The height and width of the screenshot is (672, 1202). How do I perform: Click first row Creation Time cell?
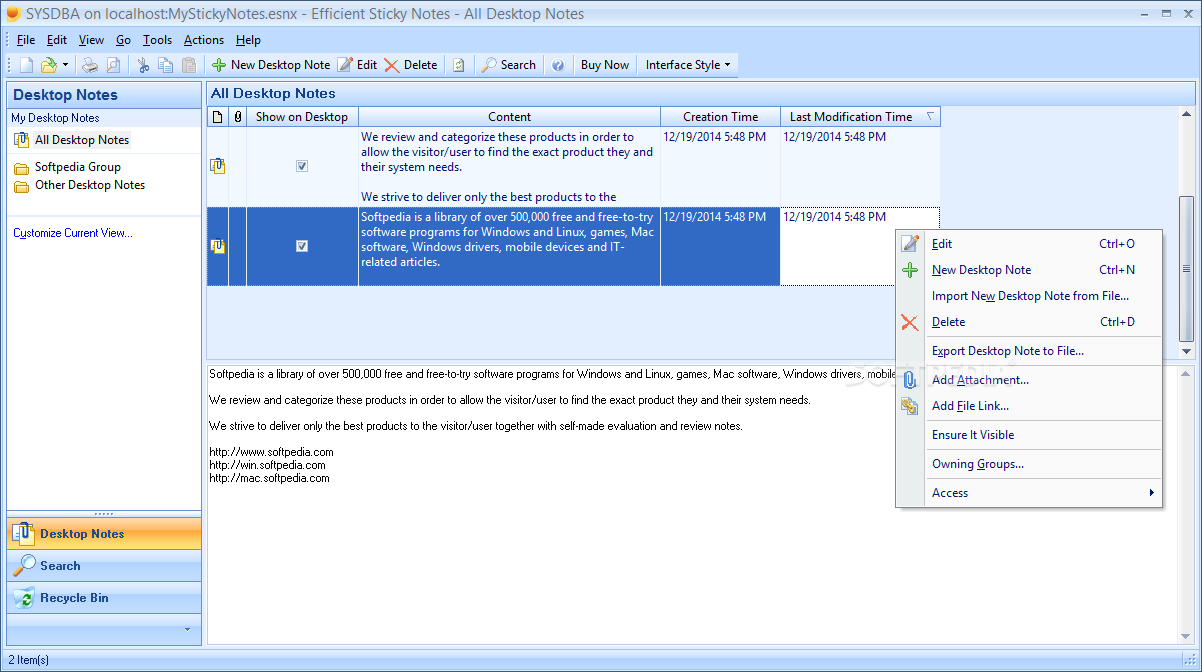[720, 167]
